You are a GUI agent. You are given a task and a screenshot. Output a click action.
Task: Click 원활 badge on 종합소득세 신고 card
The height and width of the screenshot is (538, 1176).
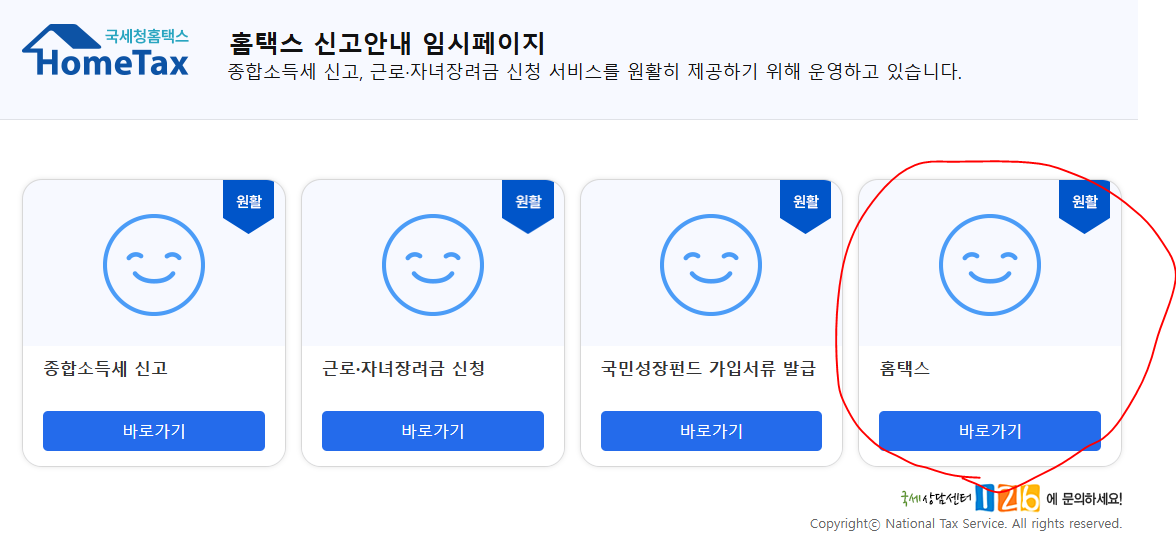(x=248, y=206)
